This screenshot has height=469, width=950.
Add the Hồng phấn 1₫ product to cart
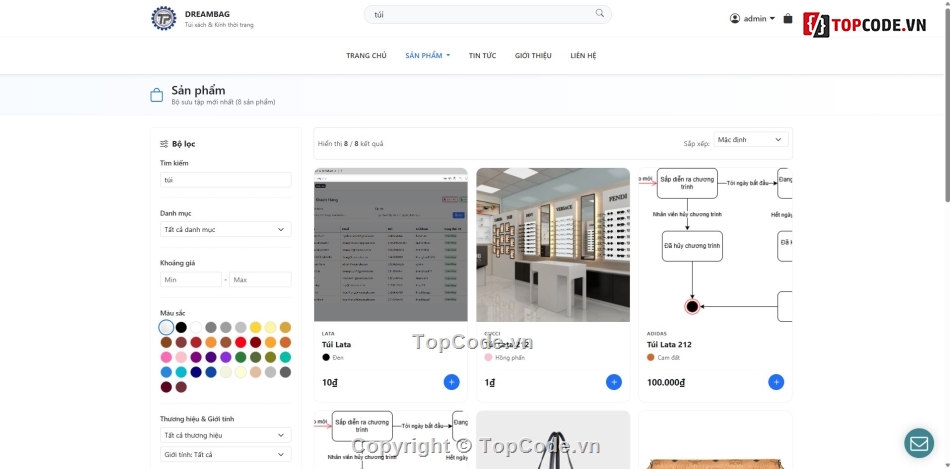(x=614, y=382)
